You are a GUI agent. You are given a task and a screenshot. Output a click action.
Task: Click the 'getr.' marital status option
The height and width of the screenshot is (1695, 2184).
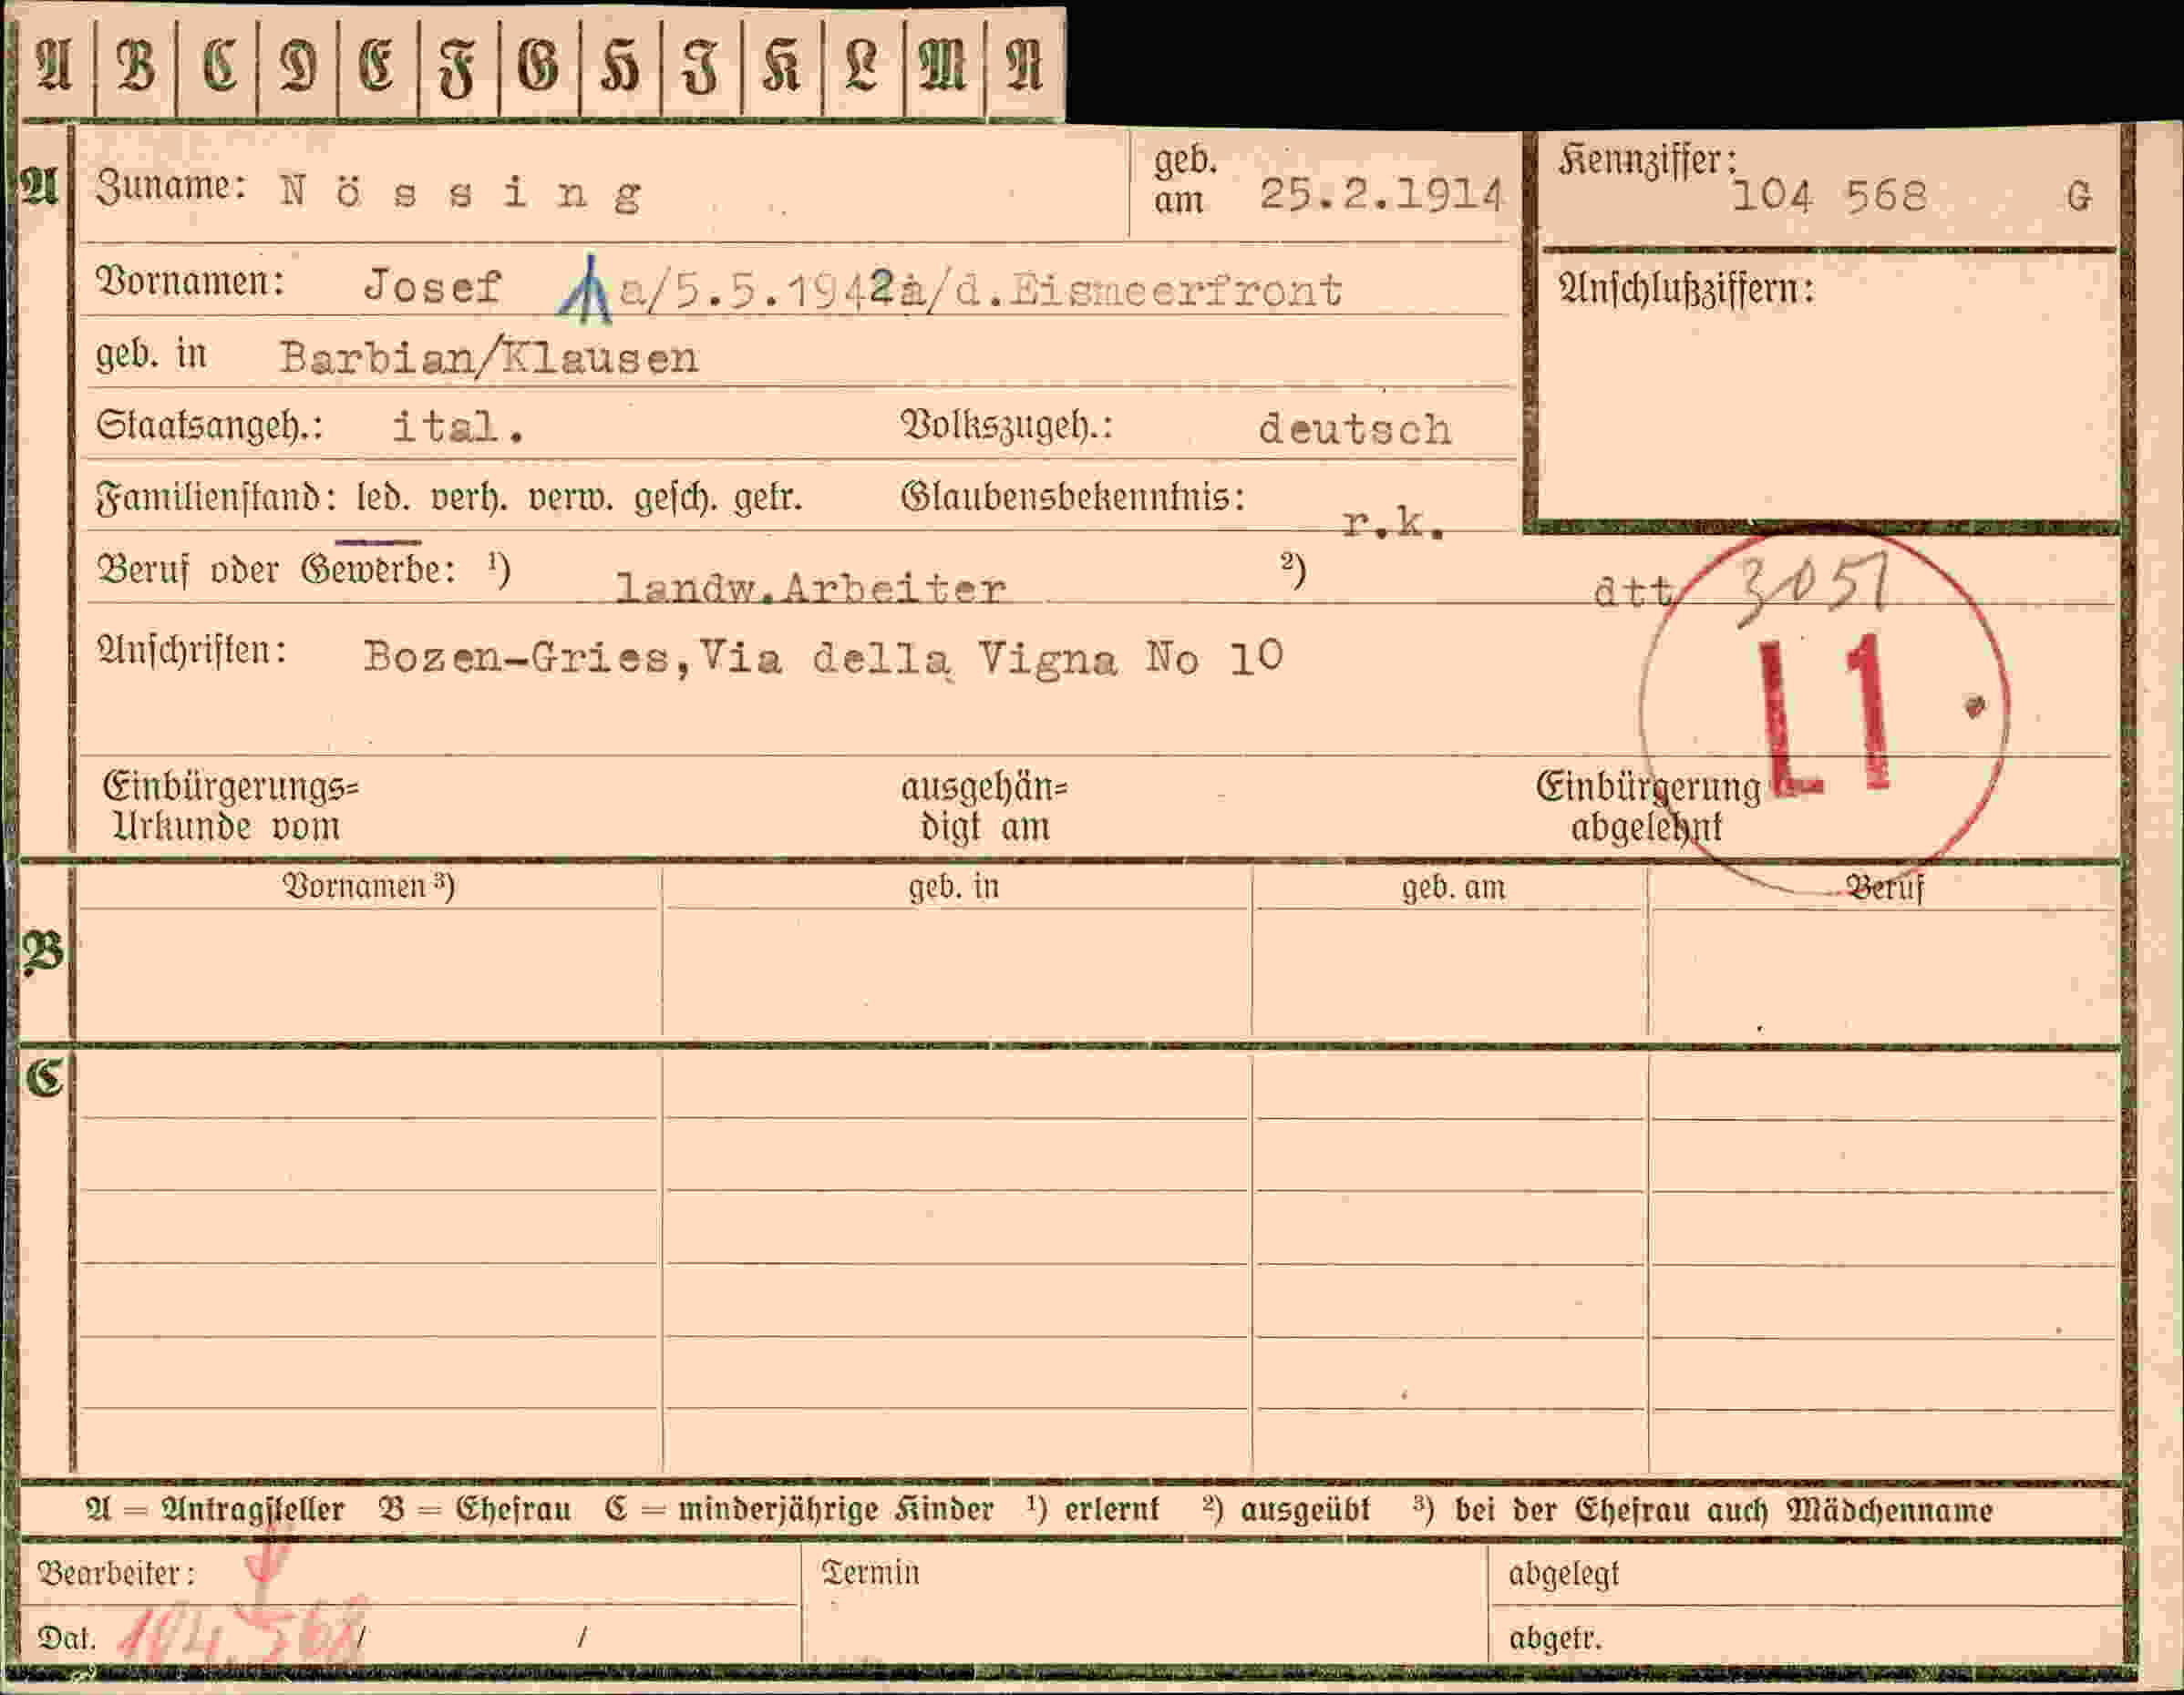coord(768,498)
